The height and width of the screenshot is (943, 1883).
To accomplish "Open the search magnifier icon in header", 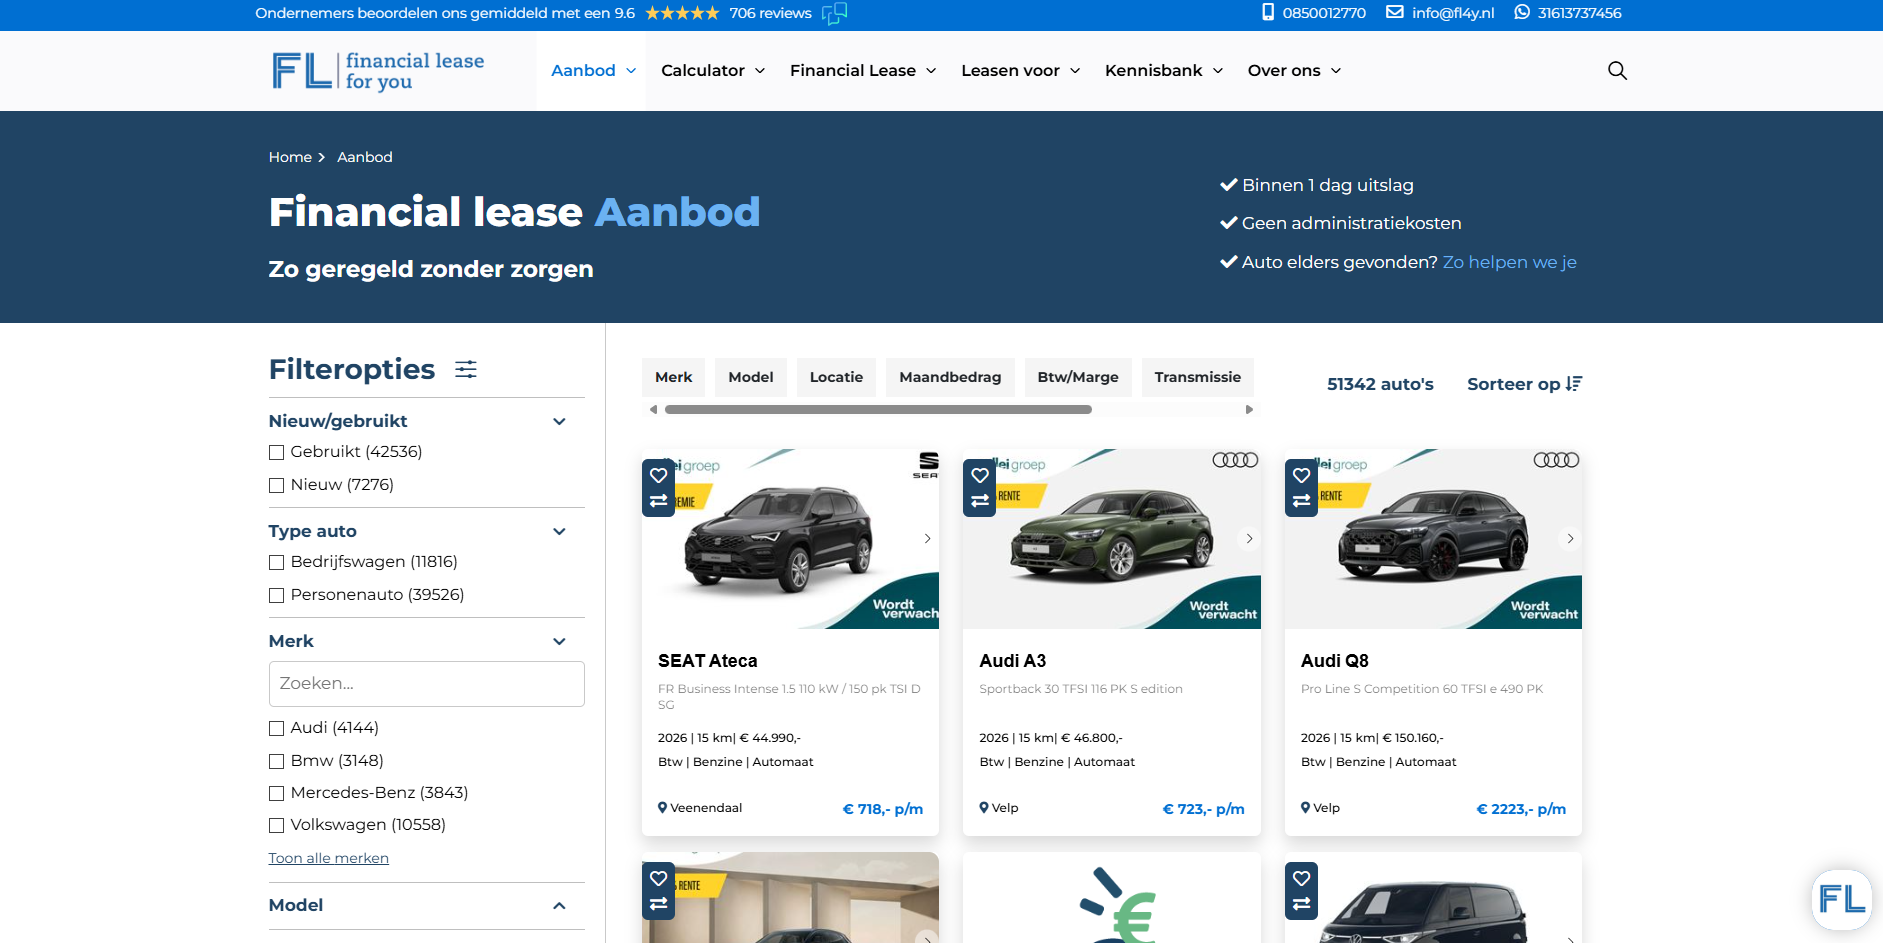I will coord(1617,70).
